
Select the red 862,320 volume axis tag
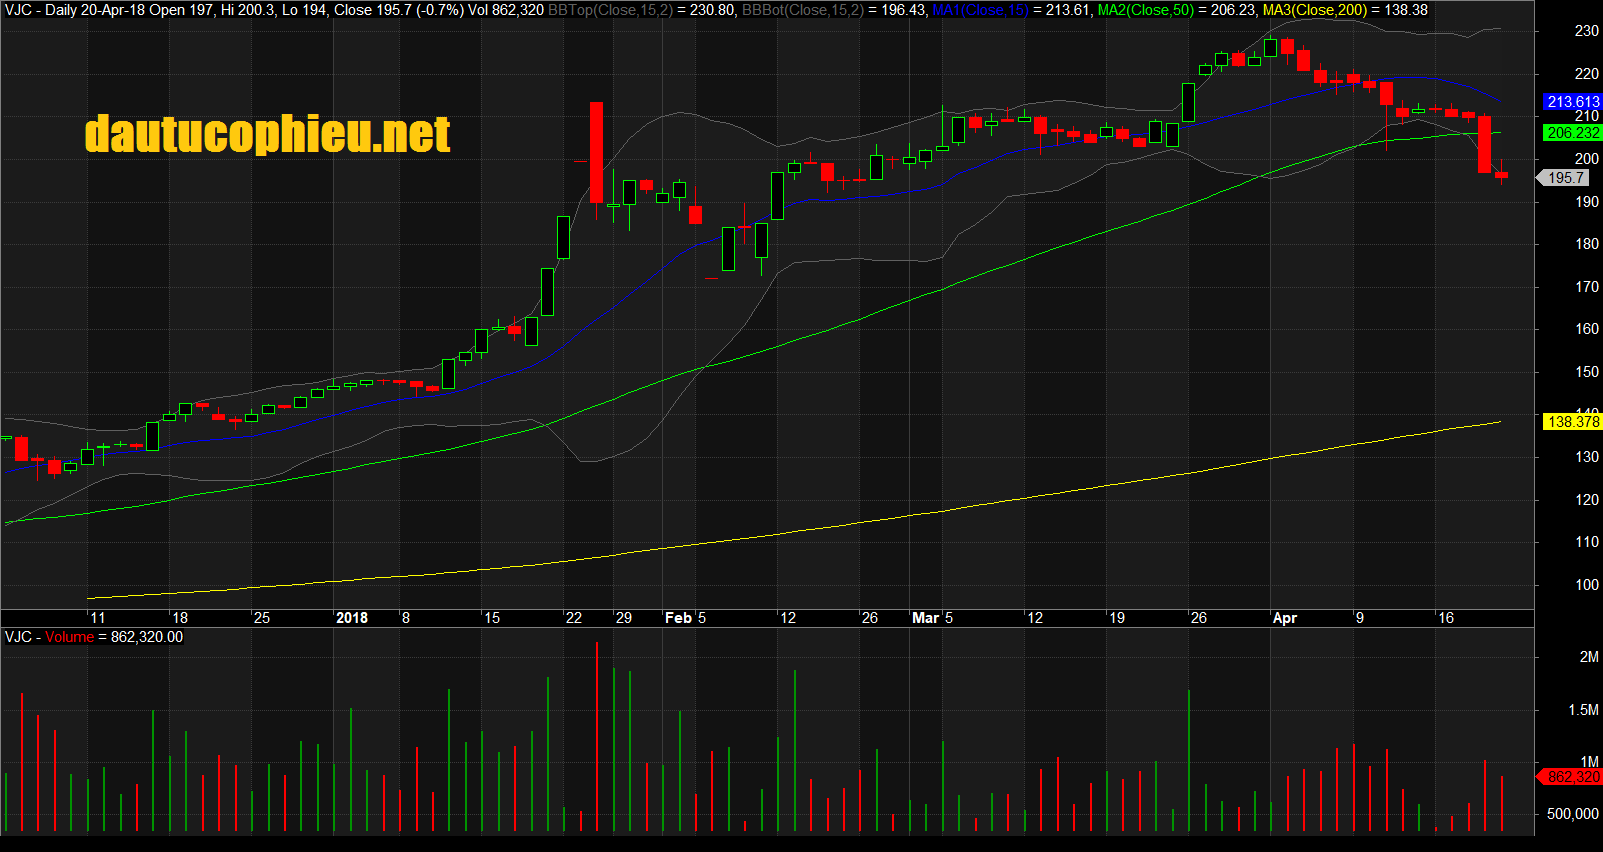pyautogui.click(x=1572, y=777)
